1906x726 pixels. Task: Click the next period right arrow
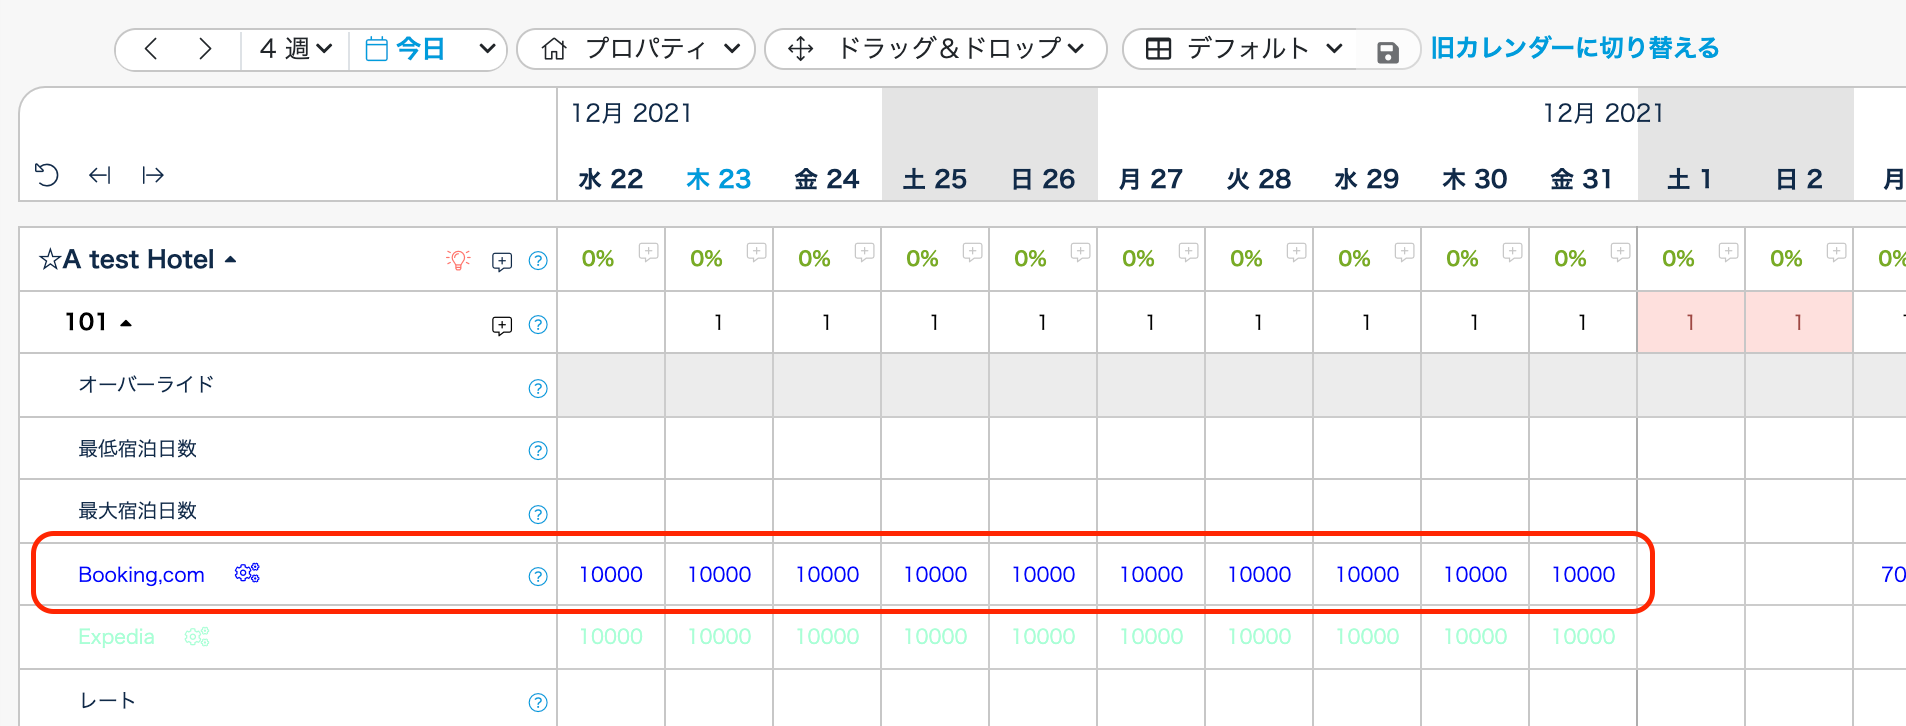click(205, 49)
